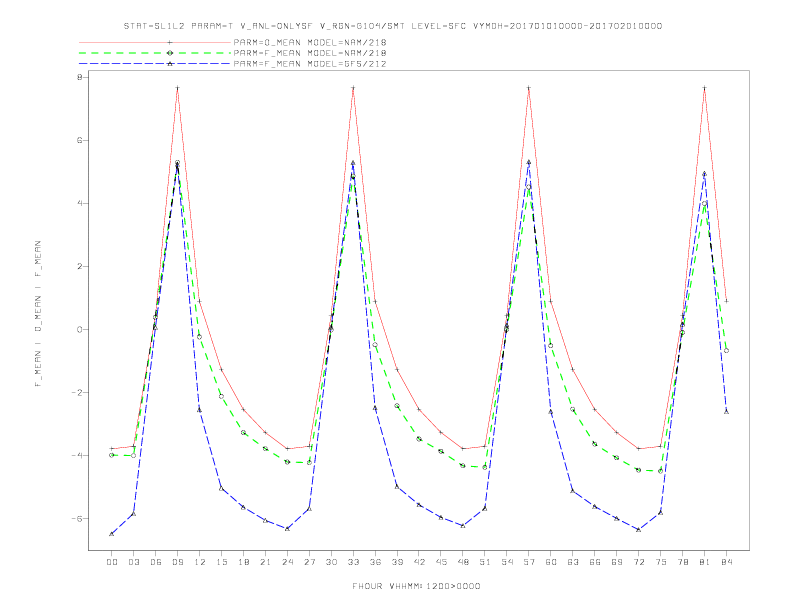This screenshot has height=612, width=792.
Task: Click x-axis tick label 33
Action: coord(353,562)
